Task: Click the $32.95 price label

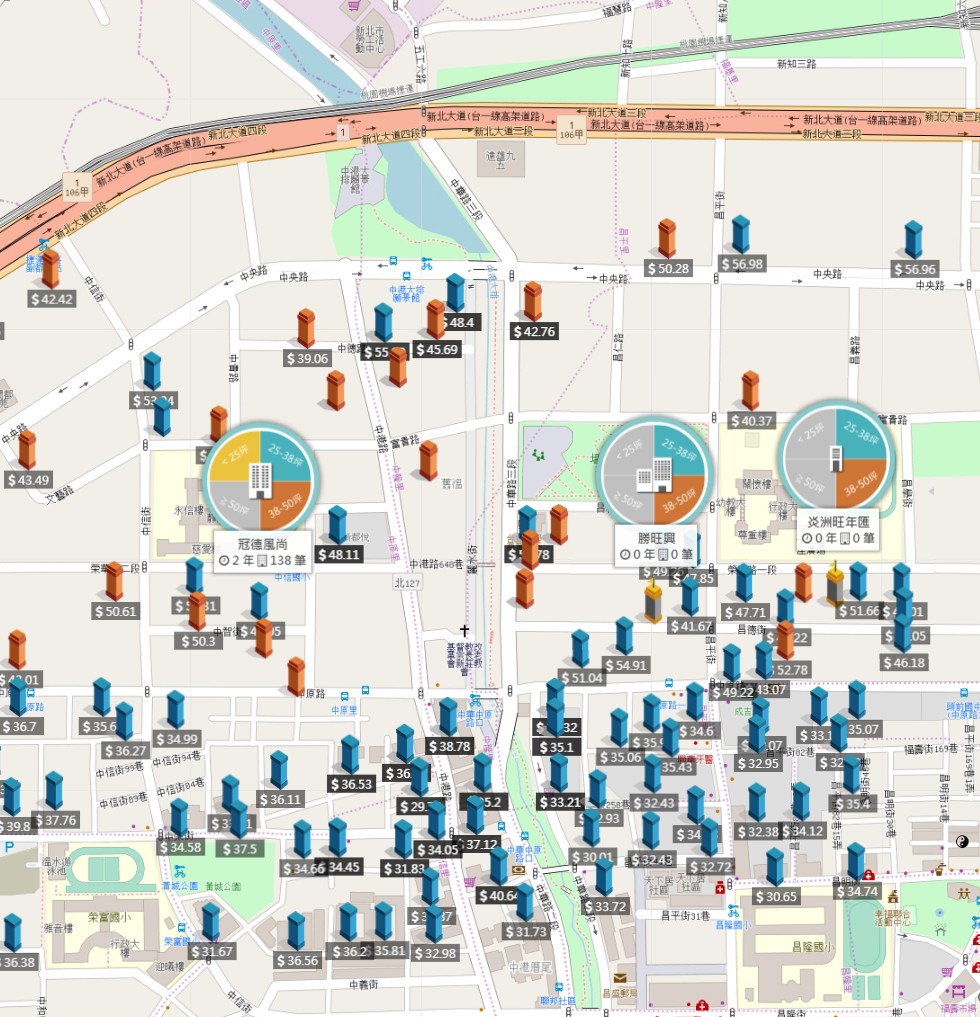Action: point(758,763)
